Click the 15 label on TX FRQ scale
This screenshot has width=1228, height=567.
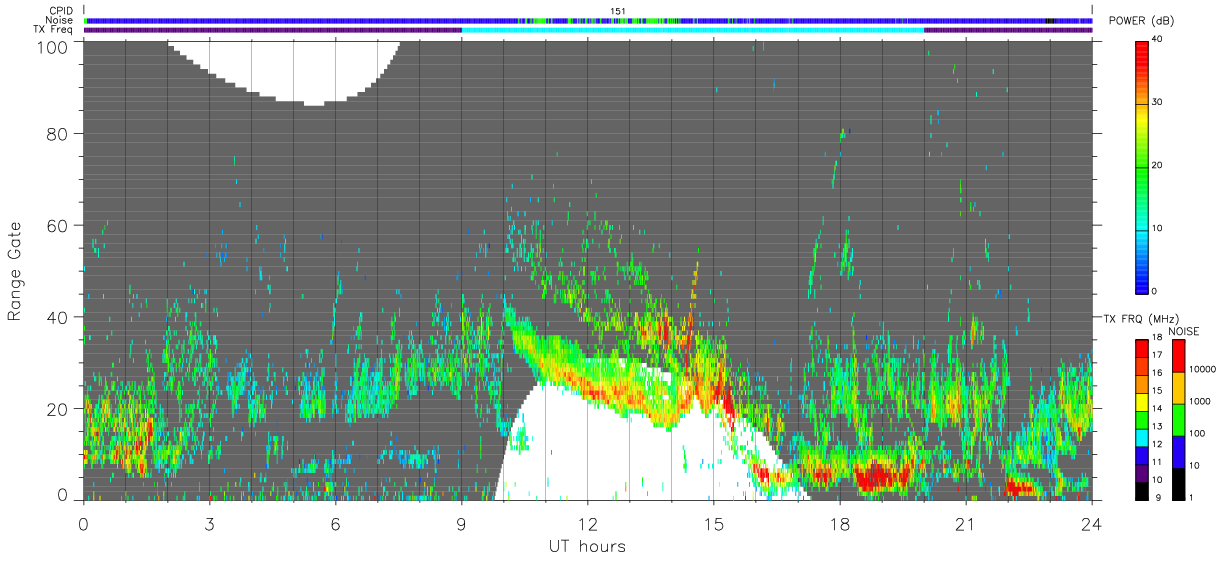click(x=1158, y=390)
